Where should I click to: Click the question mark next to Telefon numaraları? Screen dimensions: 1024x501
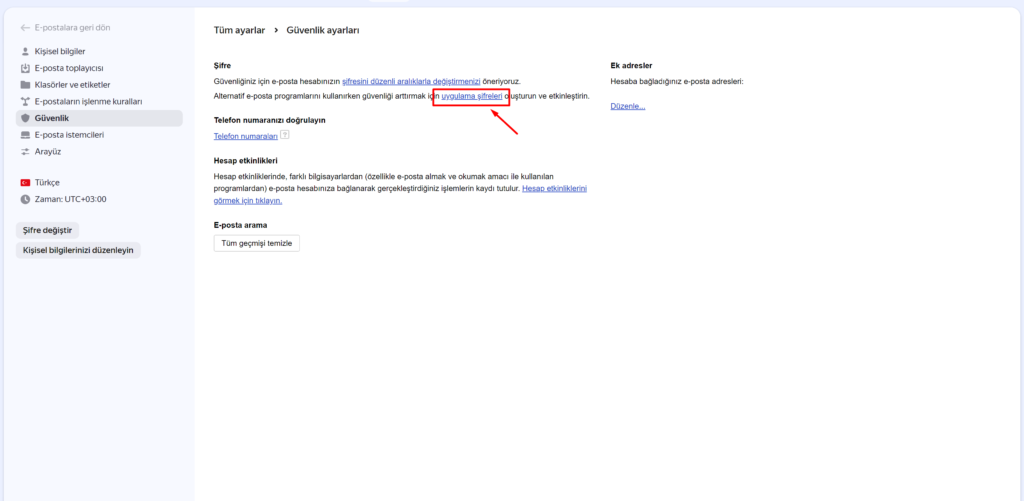coord(285,135)
